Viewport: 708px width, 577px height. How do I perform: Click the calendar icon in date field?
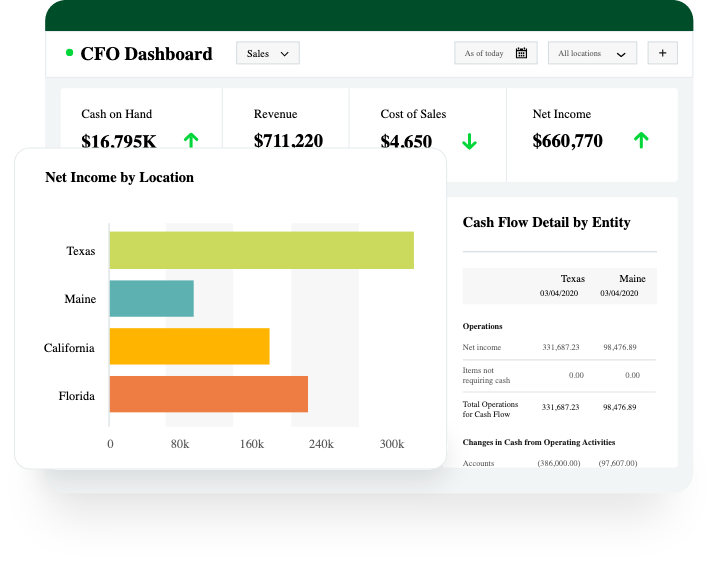pos(521,53)
